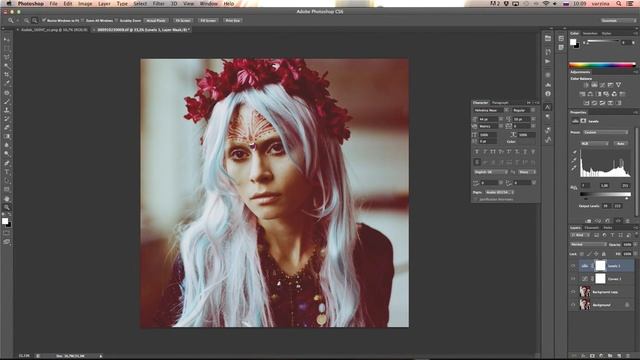The height and width of the screenshot is (360, 640).
Task: Click the Actual Pixels button
Action: (156, 20)
